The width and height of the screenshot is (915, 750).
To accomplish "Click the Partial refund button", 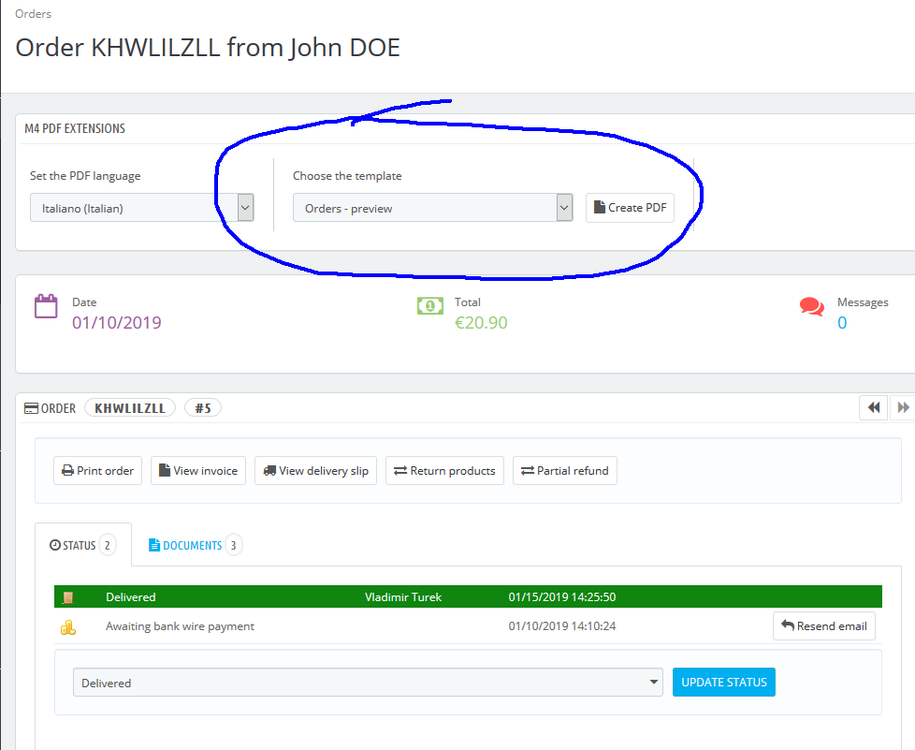I will pyautogui.click(x=565, y=470).
